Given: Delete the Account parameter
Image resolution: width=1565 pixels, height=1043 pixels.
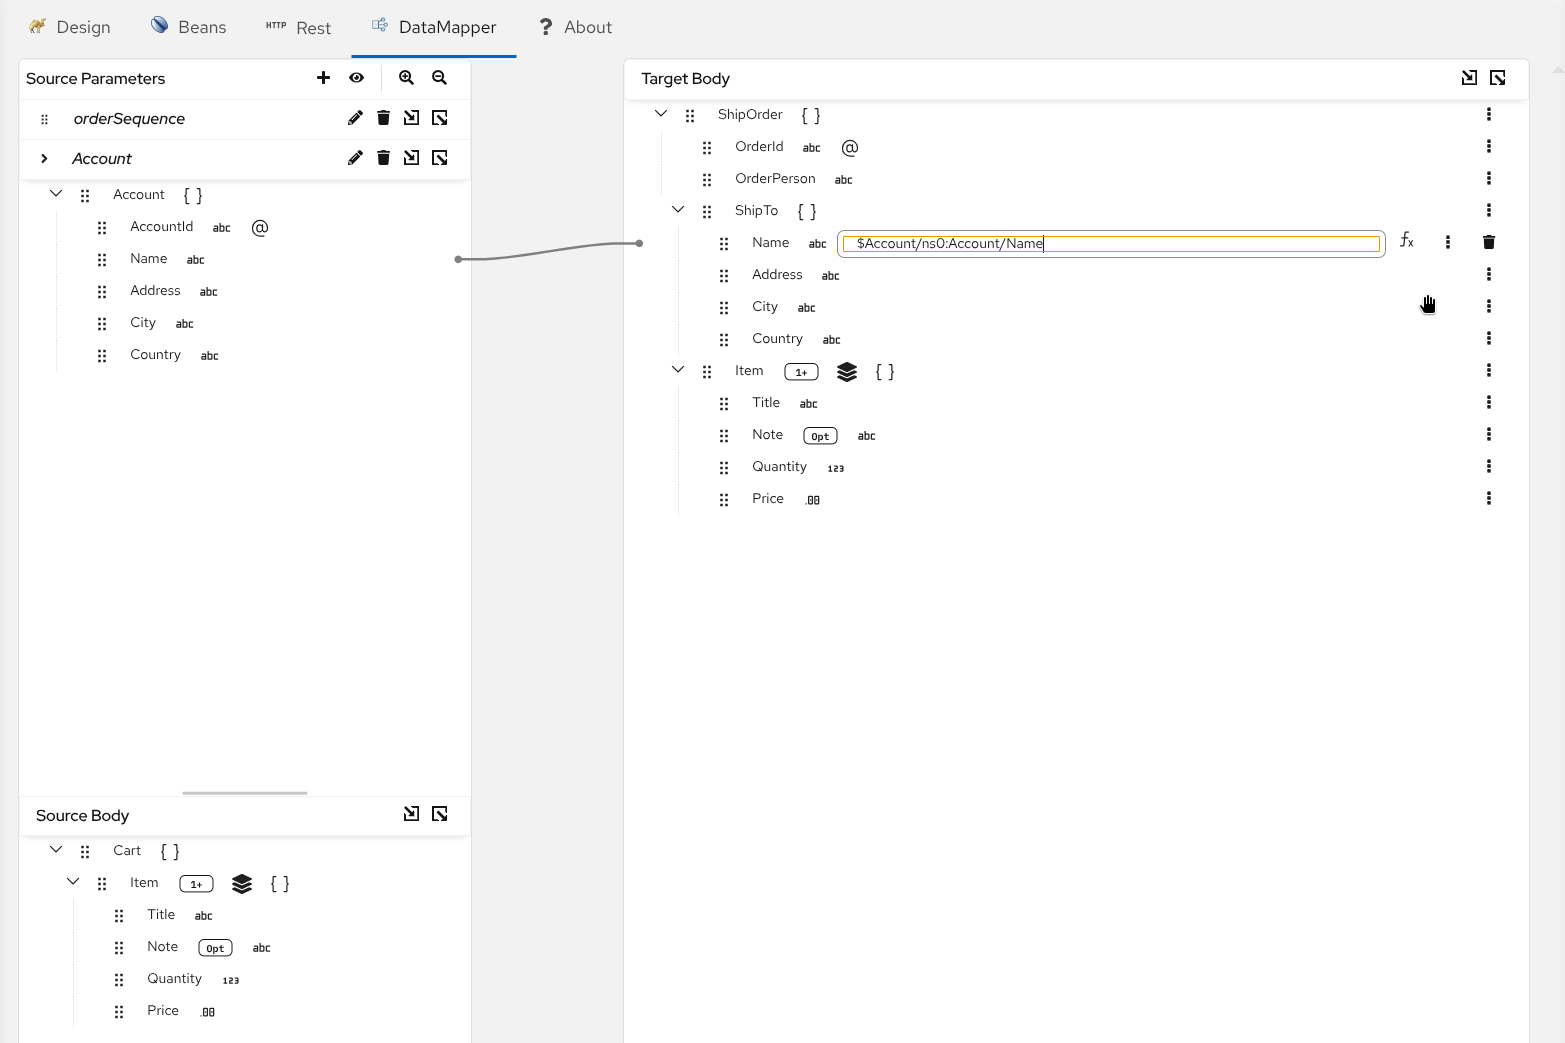Looking at the screenshot, I should tap(383, 158).
